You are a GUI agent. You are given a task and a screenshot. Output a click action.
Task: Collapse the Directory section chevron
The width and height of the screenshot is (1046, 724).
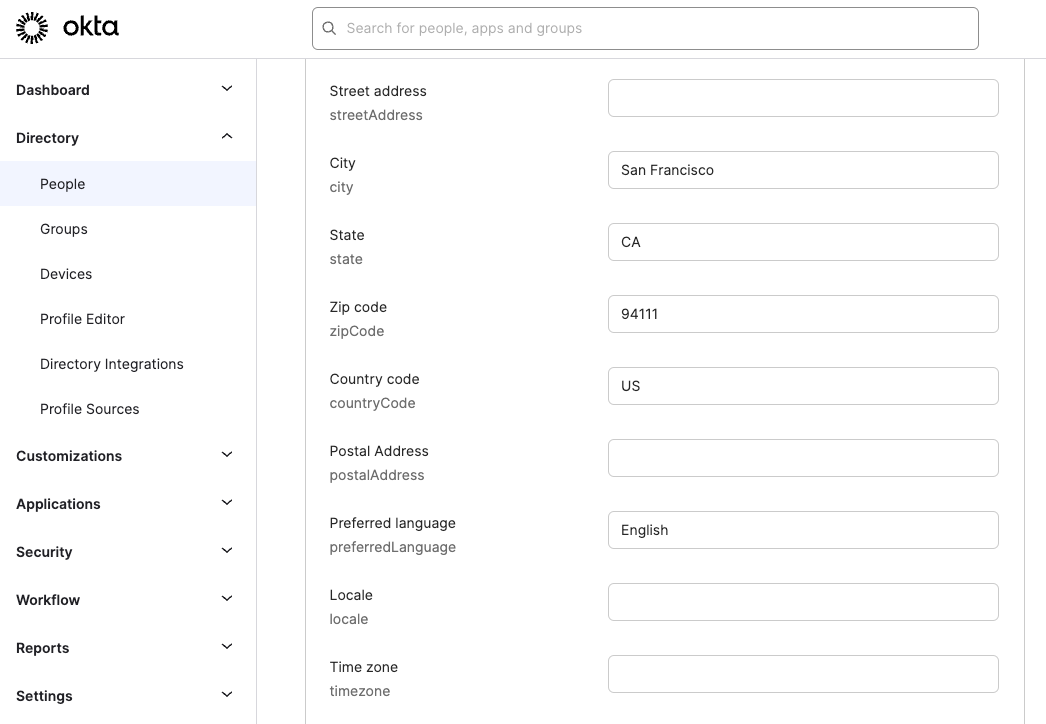tap(227, 137)
